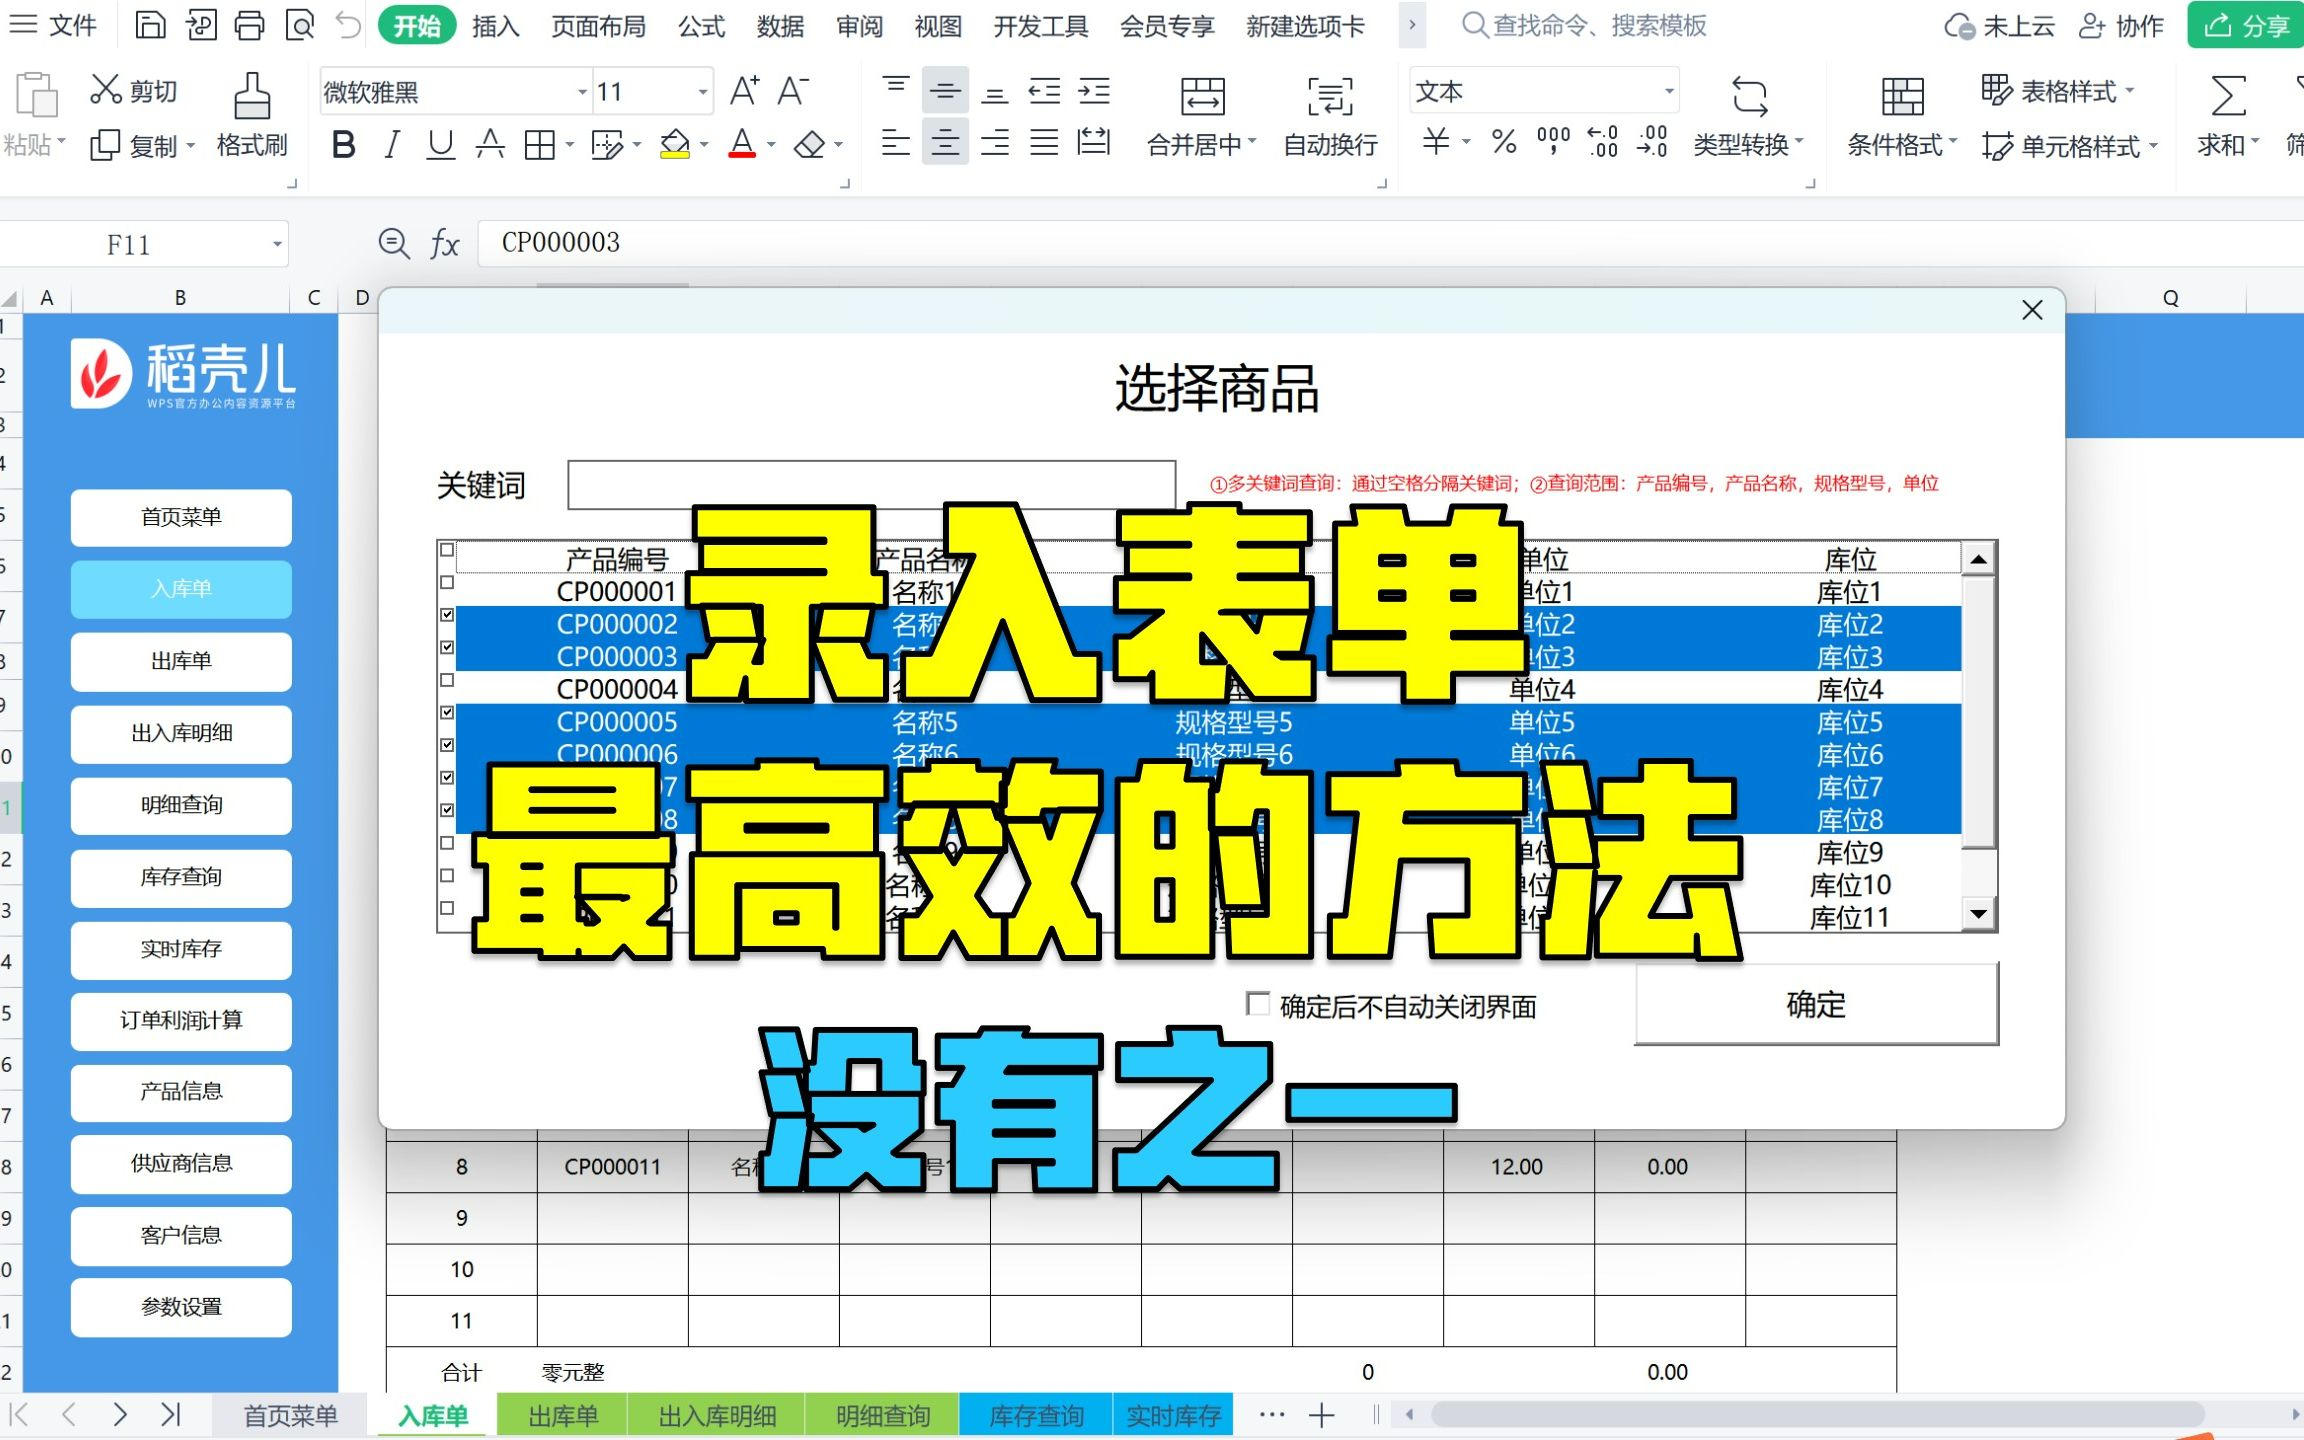Click the Type Conversion (类型转换) icon

coord(1749,97)
